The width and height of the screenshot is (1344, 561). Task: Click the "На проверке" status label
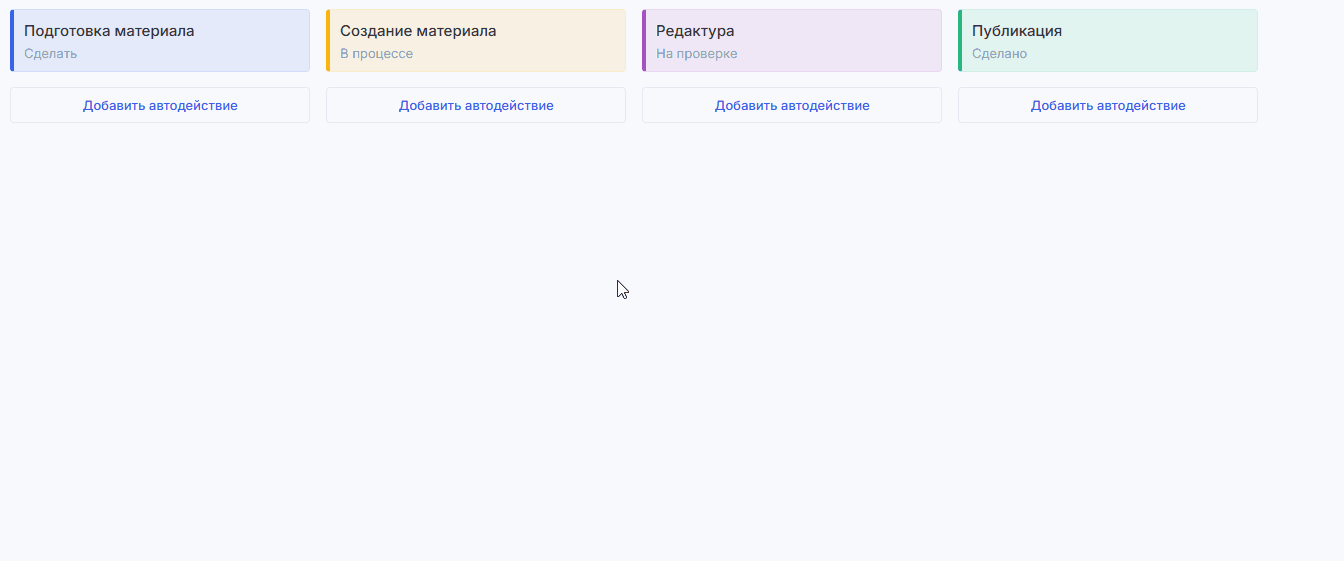coord(696,54)
